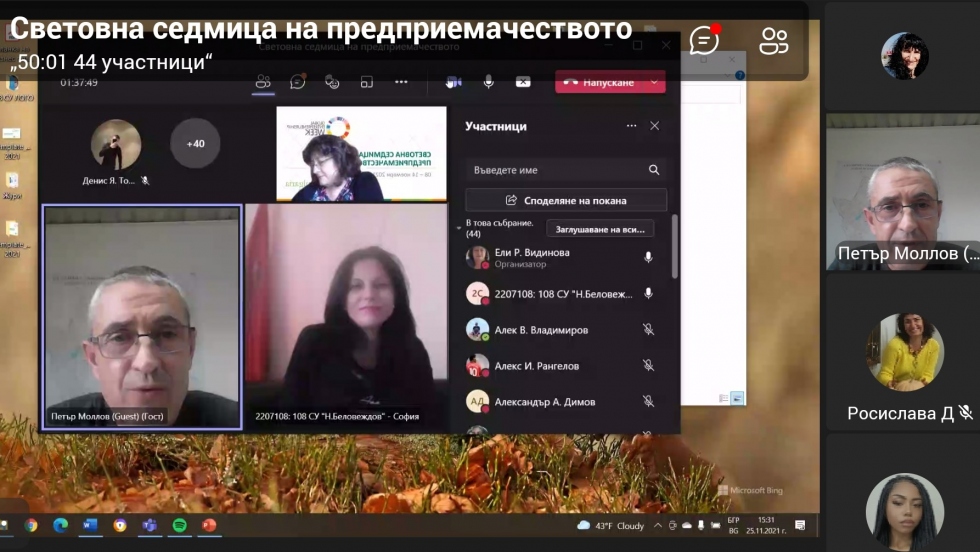
Task: Select participant Александър А. Димов
Action: click(566, 402)
